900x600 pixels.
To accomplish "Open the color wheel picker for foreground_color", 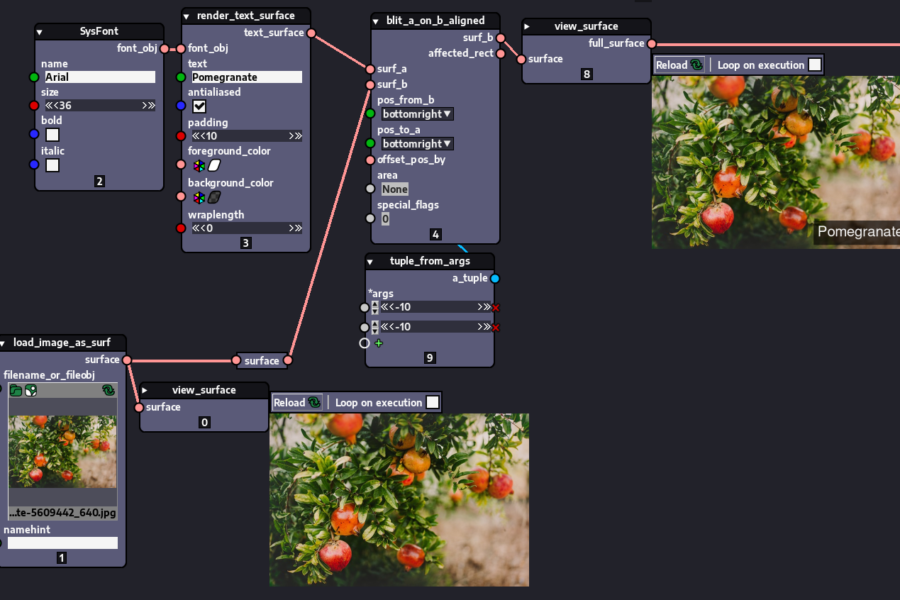I will pos(199,166).
